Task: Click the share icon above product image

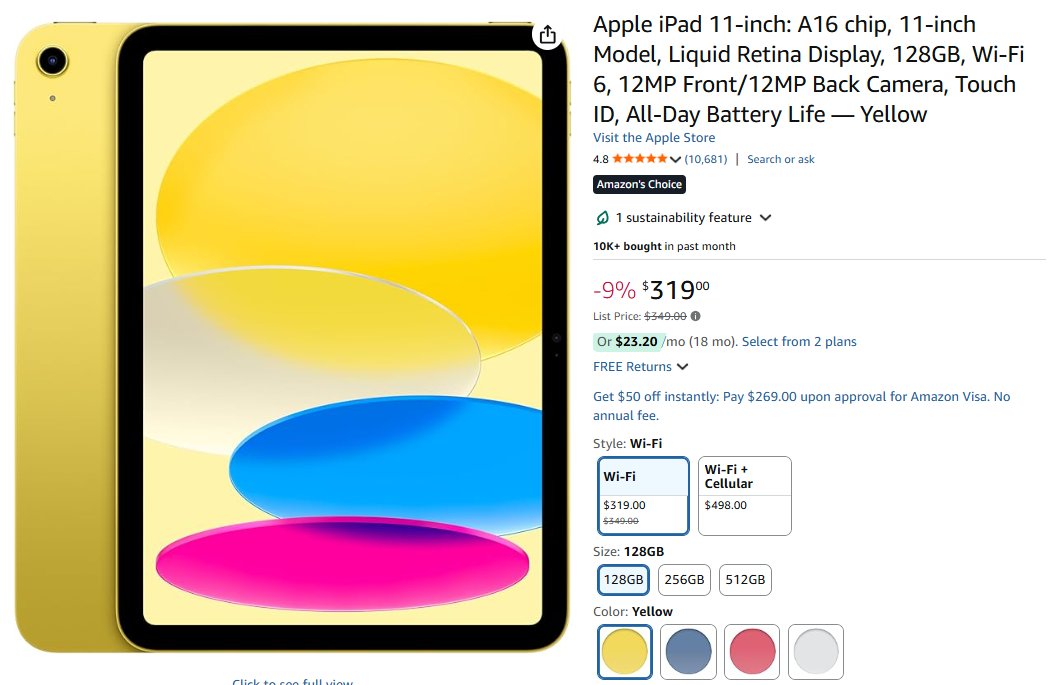Action: (547, 36)
